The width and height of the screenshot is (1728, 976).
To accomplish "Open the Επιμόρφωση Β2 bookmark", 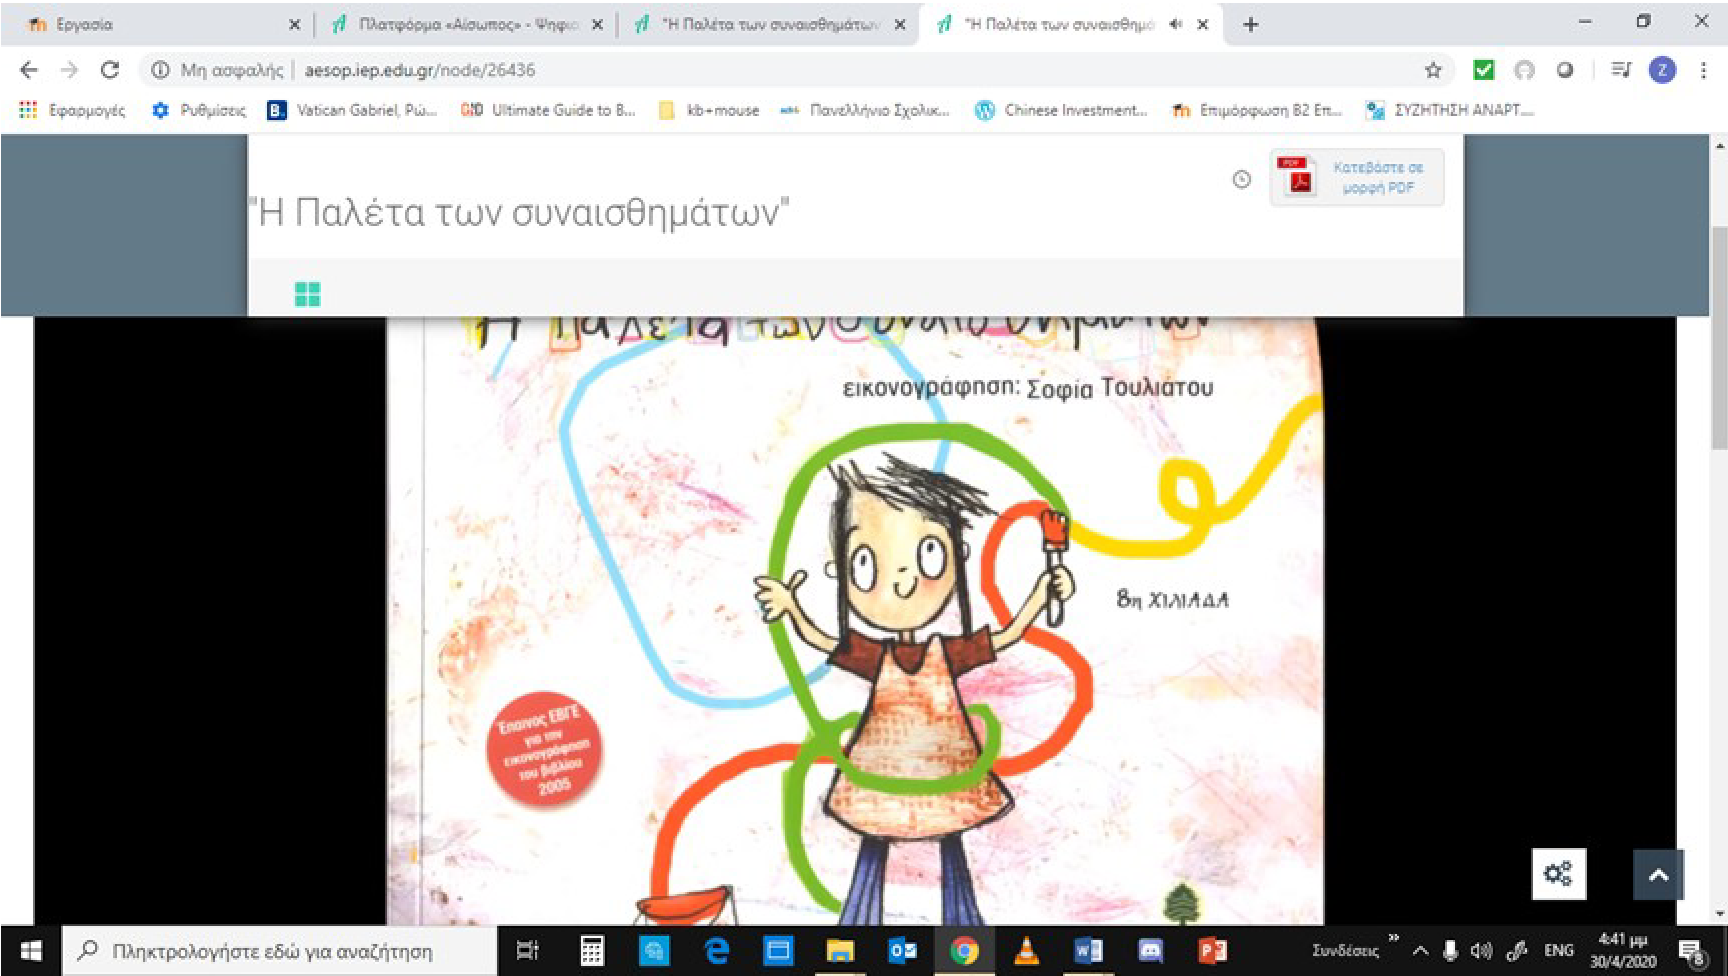I will point(1257,110).
